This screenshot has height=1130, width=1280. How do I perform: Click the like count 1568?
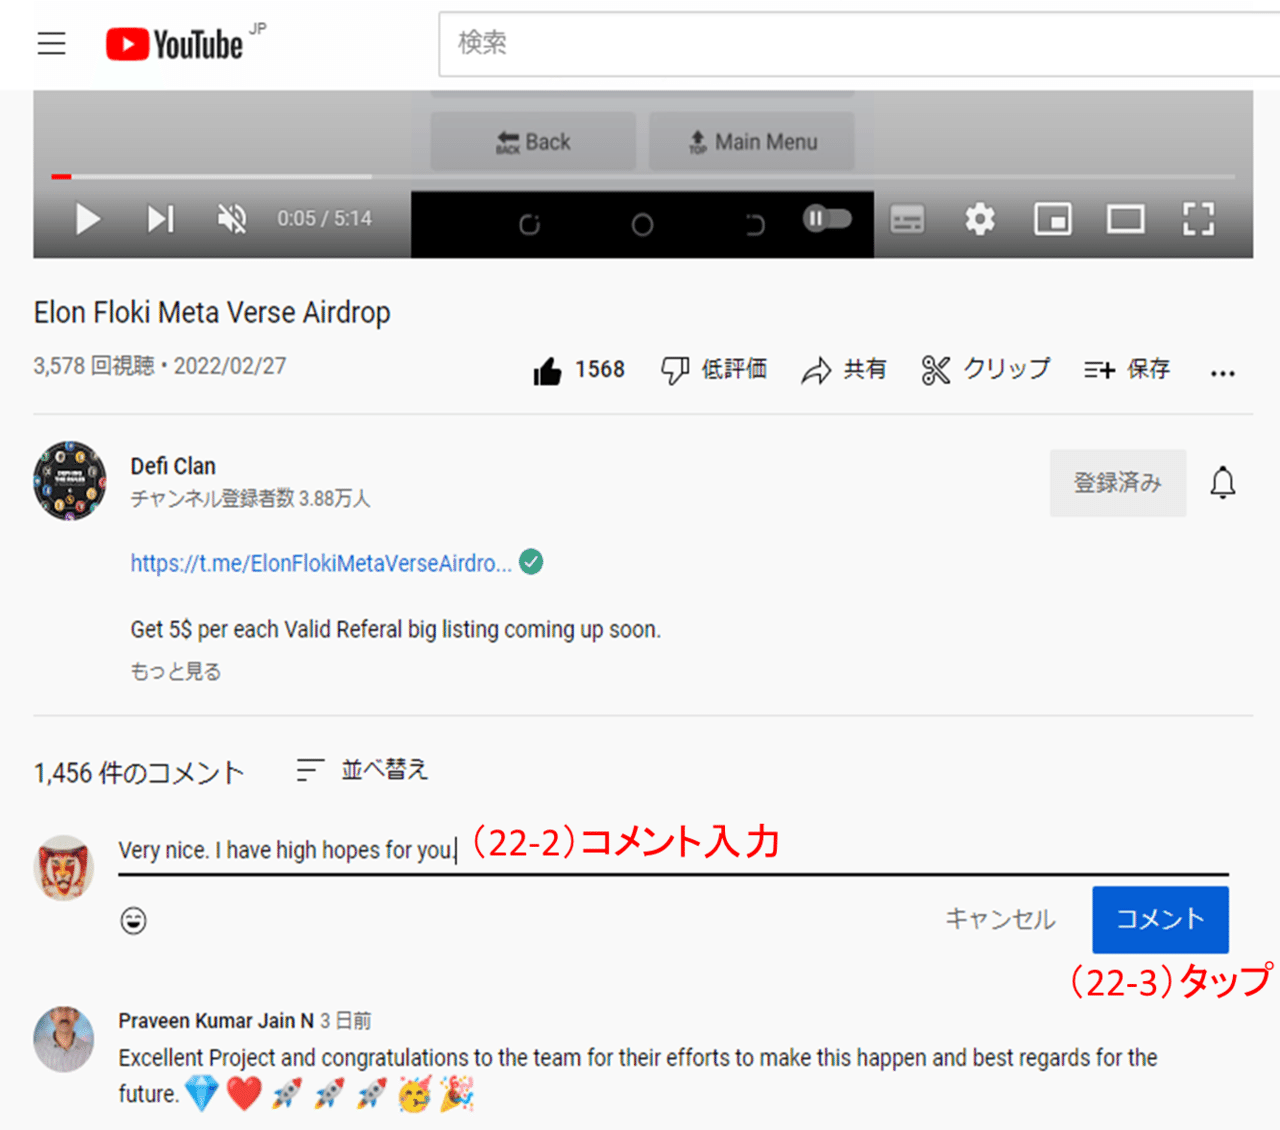point(600,370)
